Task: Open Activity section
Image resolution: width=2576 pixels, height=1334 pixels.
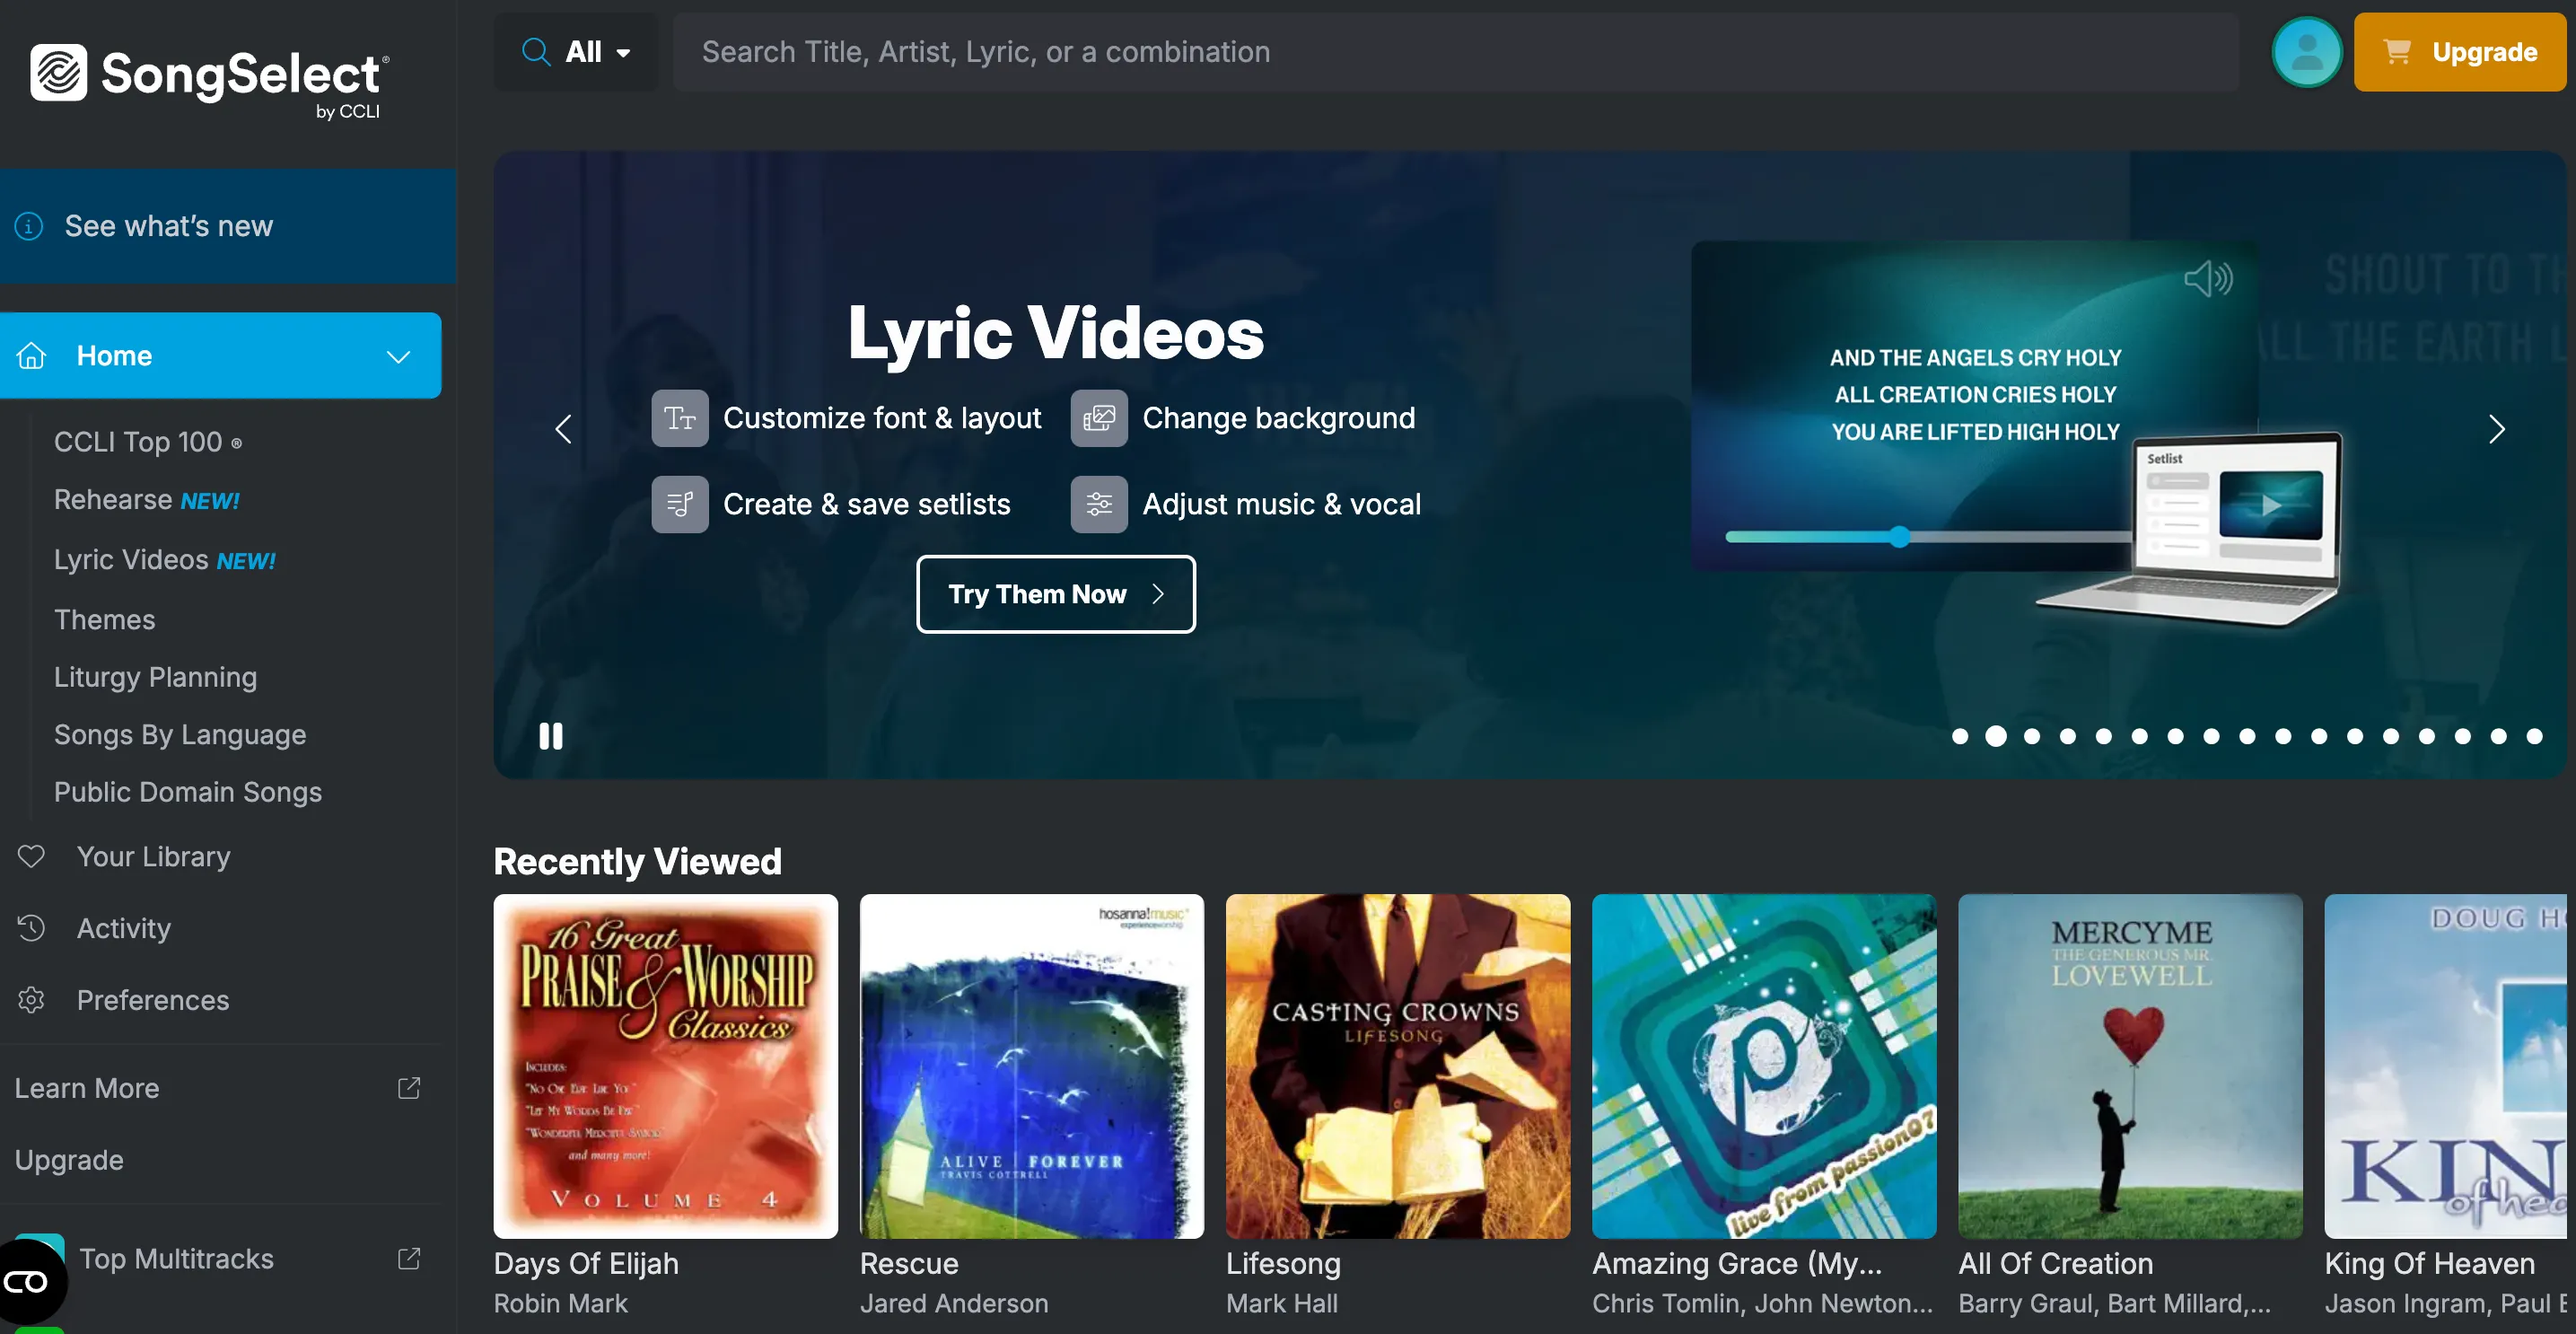Action: pyautogui.click(x=124, y=928)
